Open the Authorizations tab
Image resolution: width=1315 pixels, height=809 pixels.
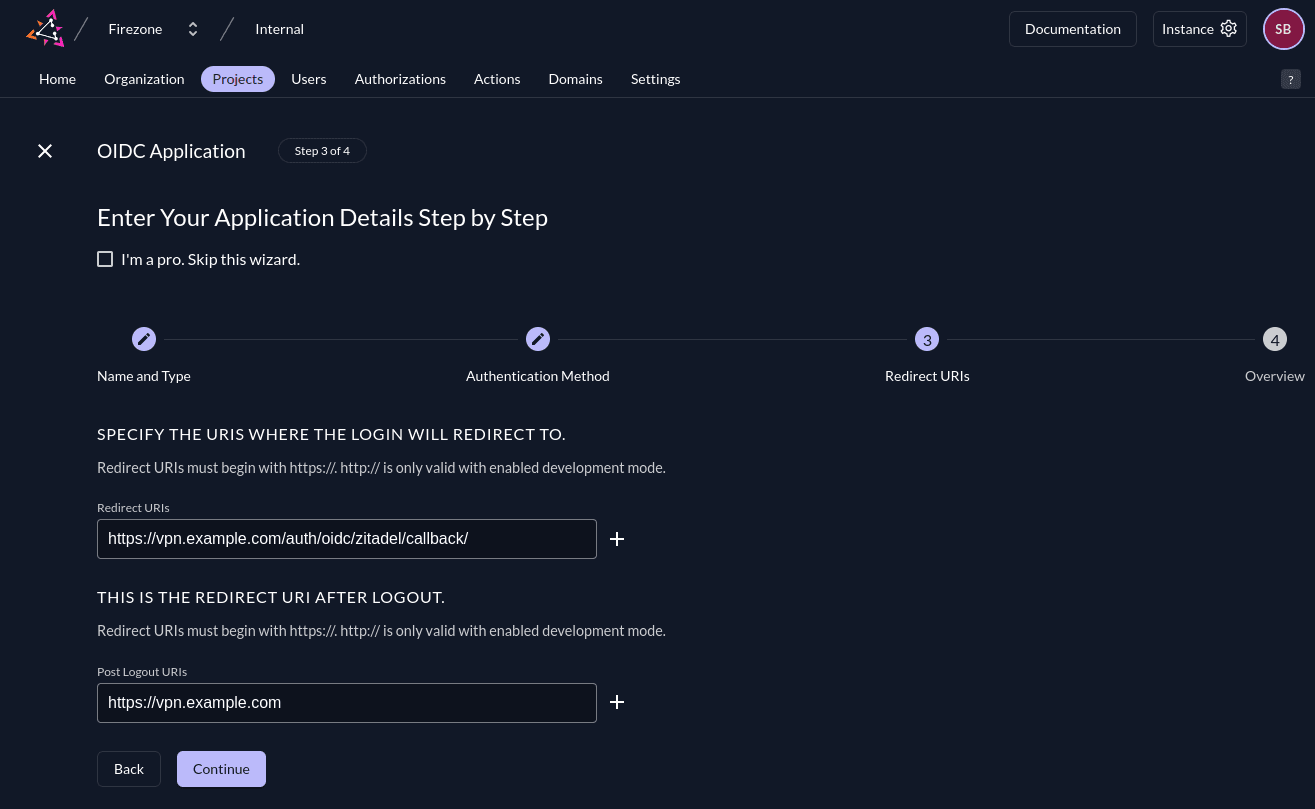click(x=400, y=79)
